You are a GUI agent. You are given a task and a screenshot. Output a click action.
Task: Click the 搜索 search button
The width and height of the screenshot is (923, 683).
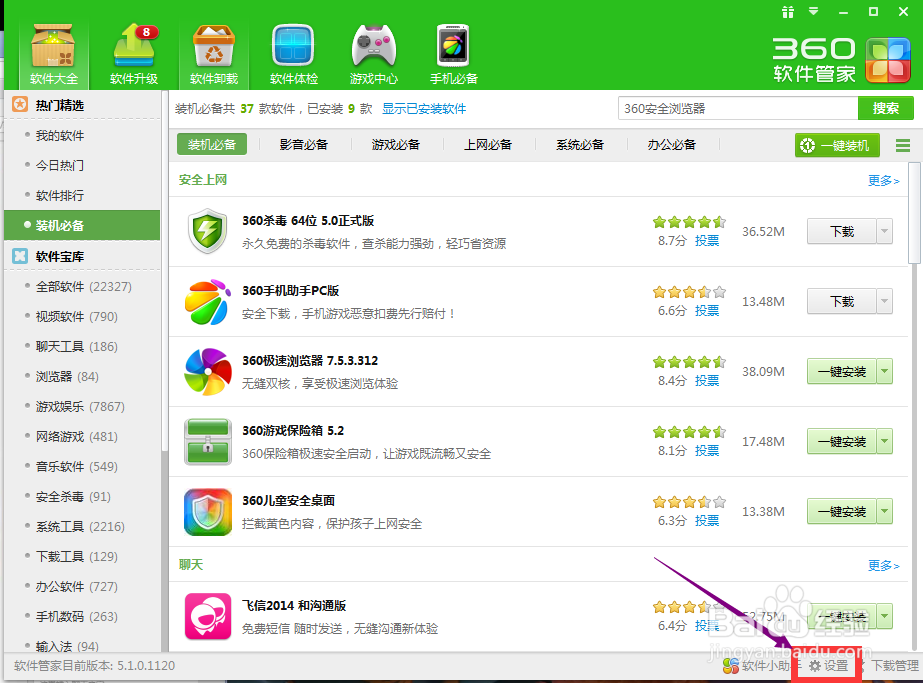[885, 108]
